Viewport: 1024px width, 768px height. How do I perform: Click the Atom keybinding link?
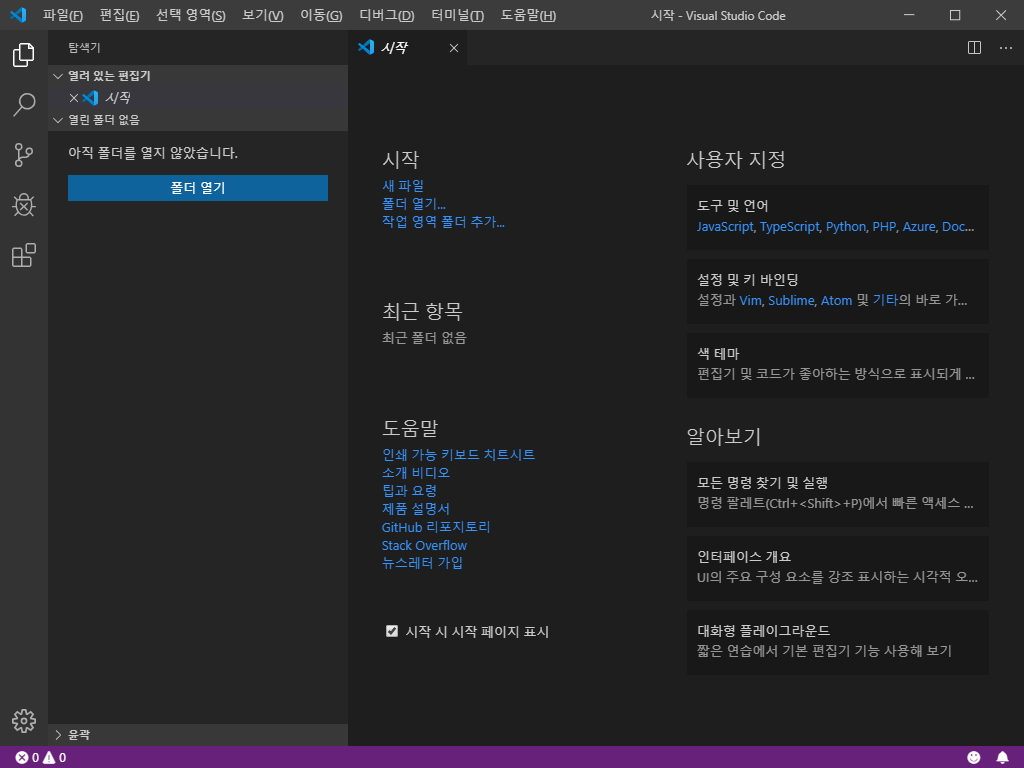coord(837,300)
